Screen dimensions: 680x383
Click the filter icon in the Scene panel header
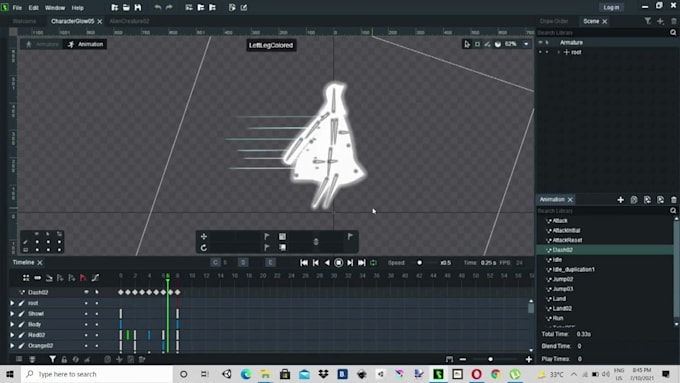pyautogui.click(x=647, y=21)
